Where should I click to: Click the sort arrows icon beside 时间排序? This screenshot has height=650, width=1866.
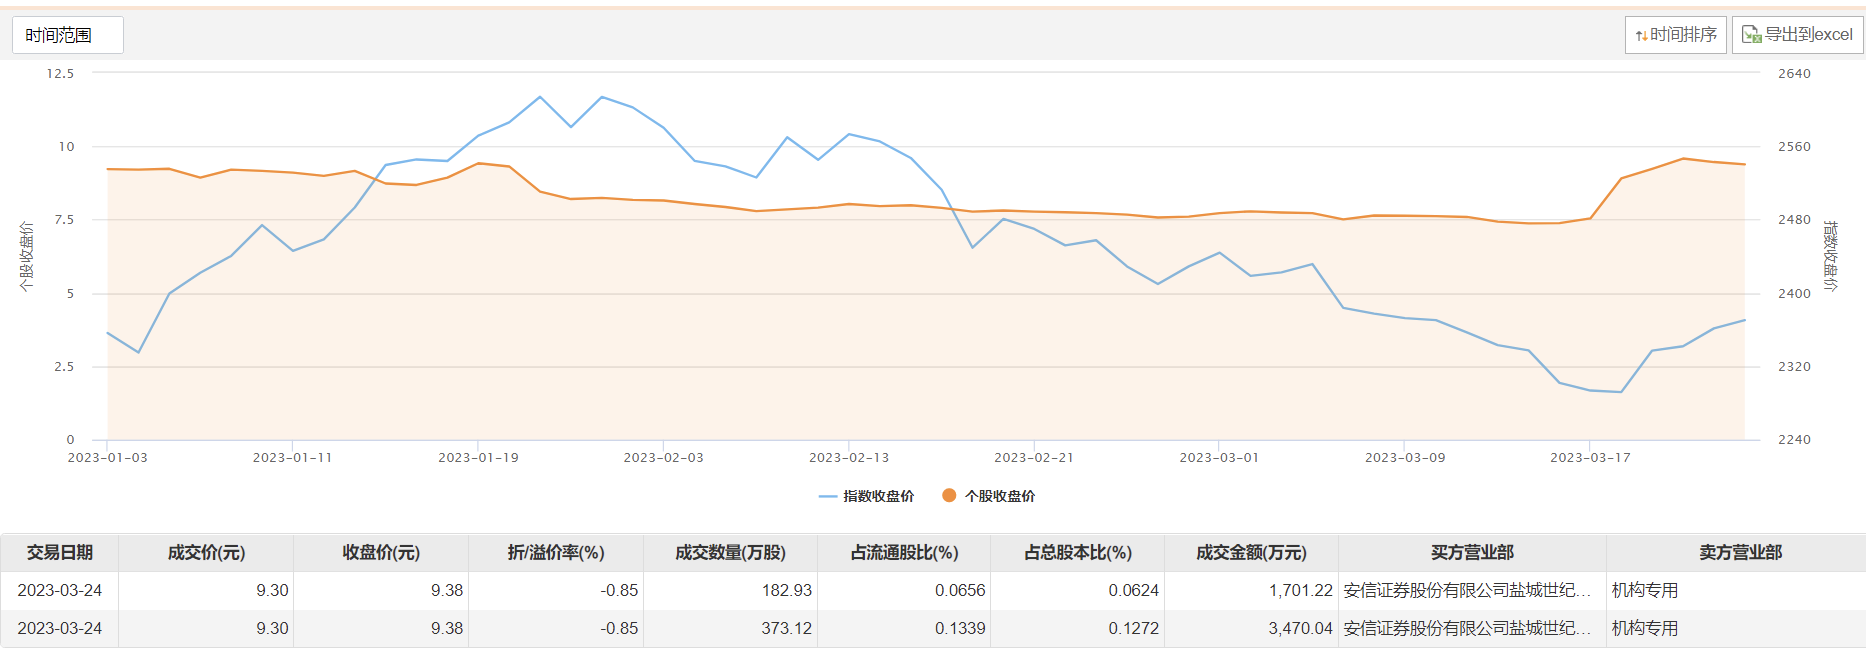click(1641, 36)
